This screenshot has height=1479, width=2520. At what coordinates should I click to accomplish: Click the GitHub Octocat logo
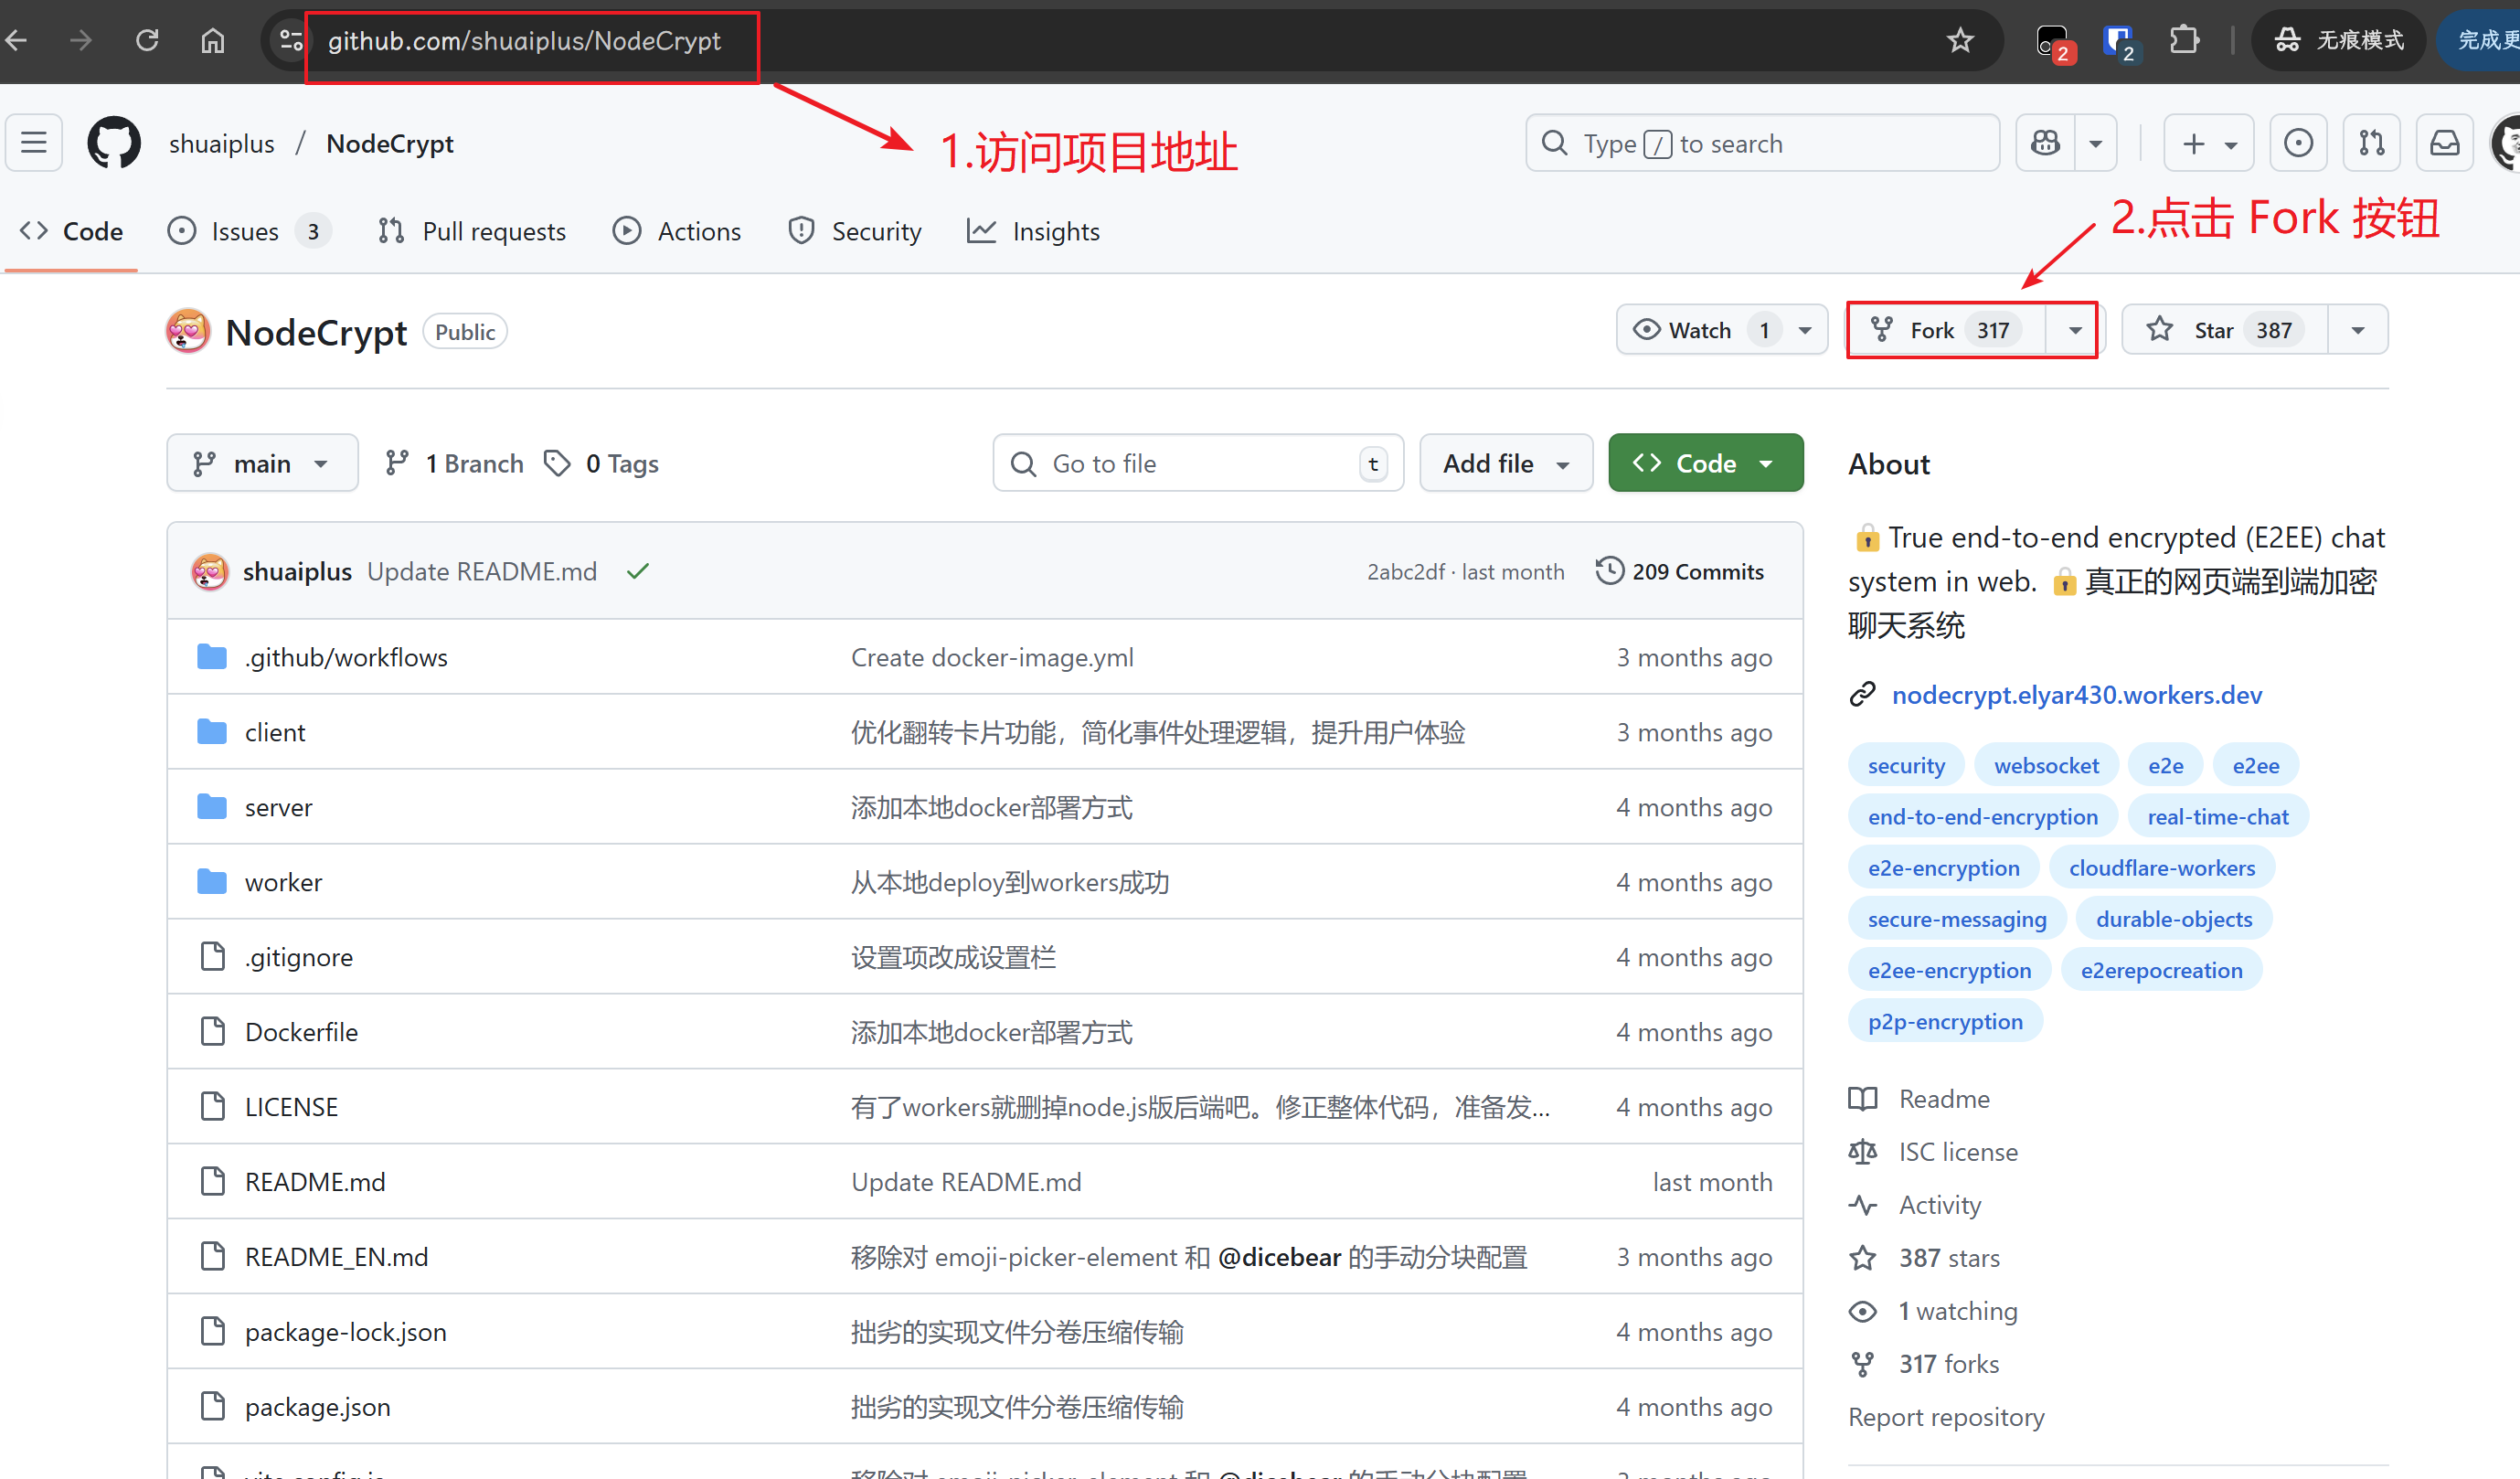(x=114, y=143)
